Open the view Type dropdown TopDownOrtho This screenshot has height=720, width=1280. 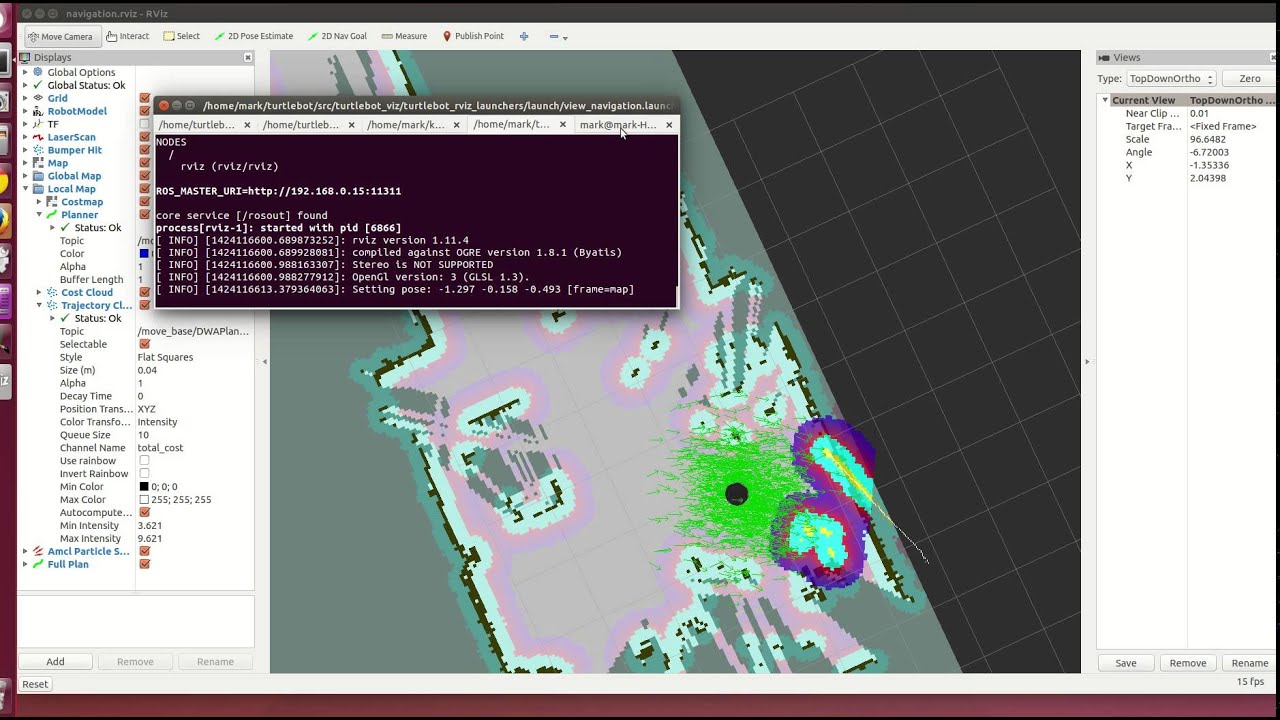(1171, 78)
